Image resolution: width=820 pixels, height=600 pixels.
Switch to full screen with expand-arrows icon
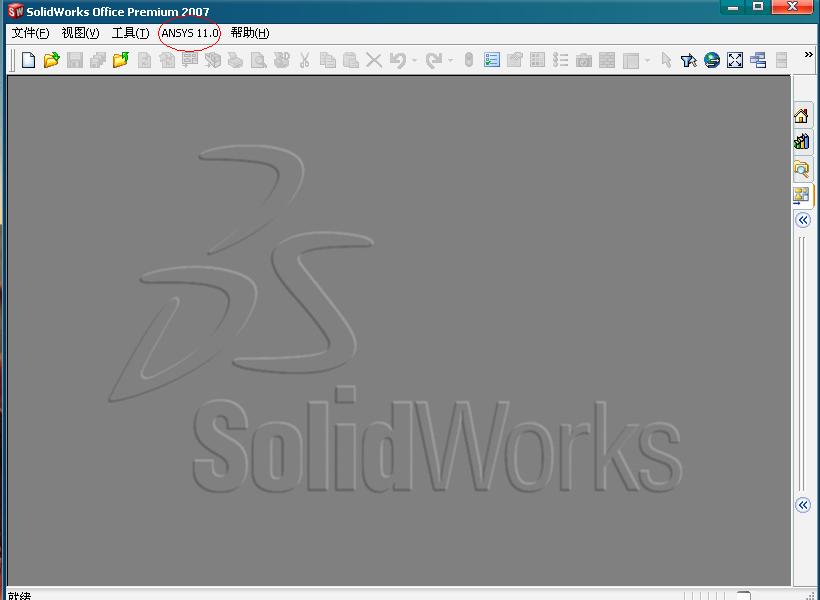[x=735, y=60]
